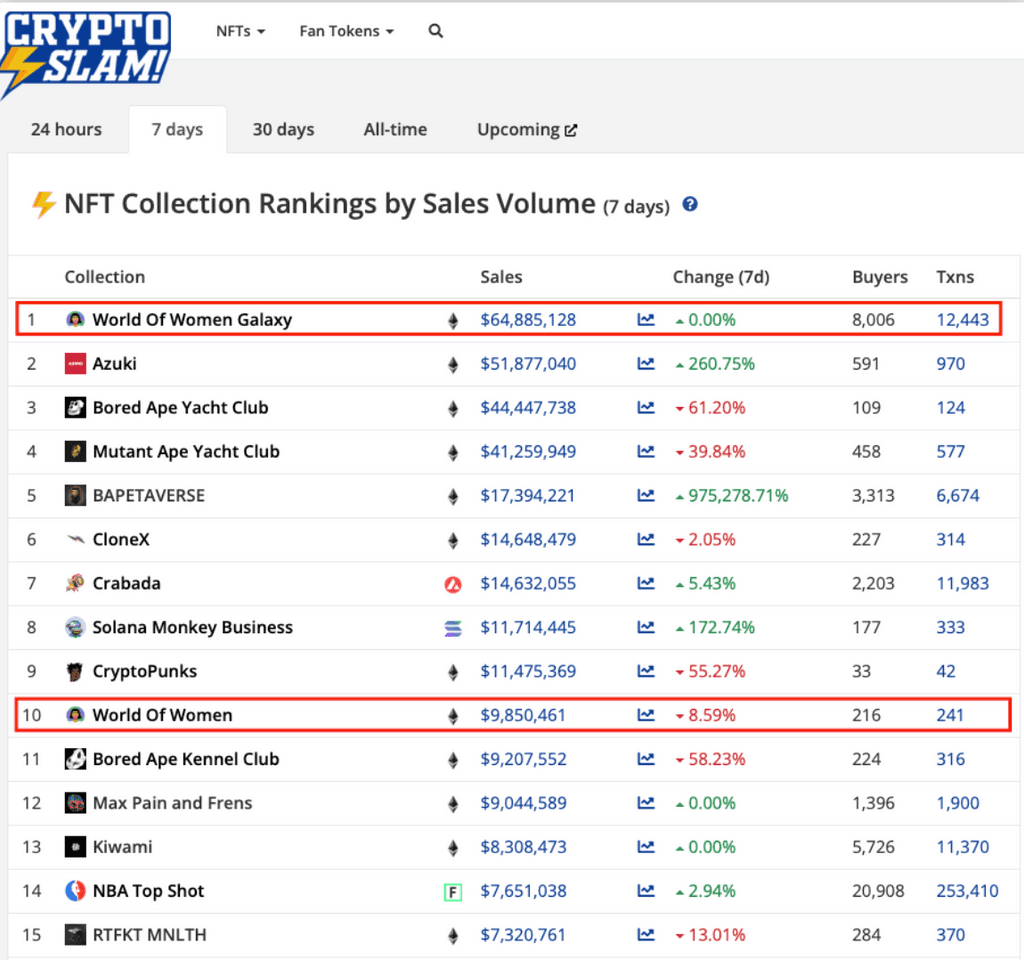Open chart icon for CryptoPunks
This screenshot has width=1024, height=960.
(x=646, y=671)
